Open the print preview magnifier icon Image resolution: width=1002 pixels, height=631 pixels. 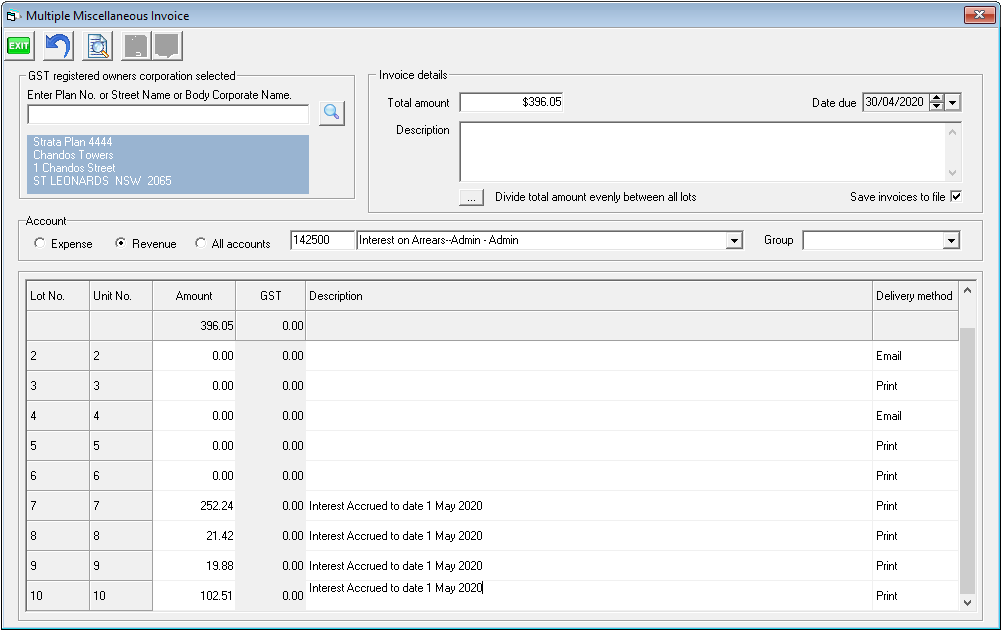click(x=98, y=46)
